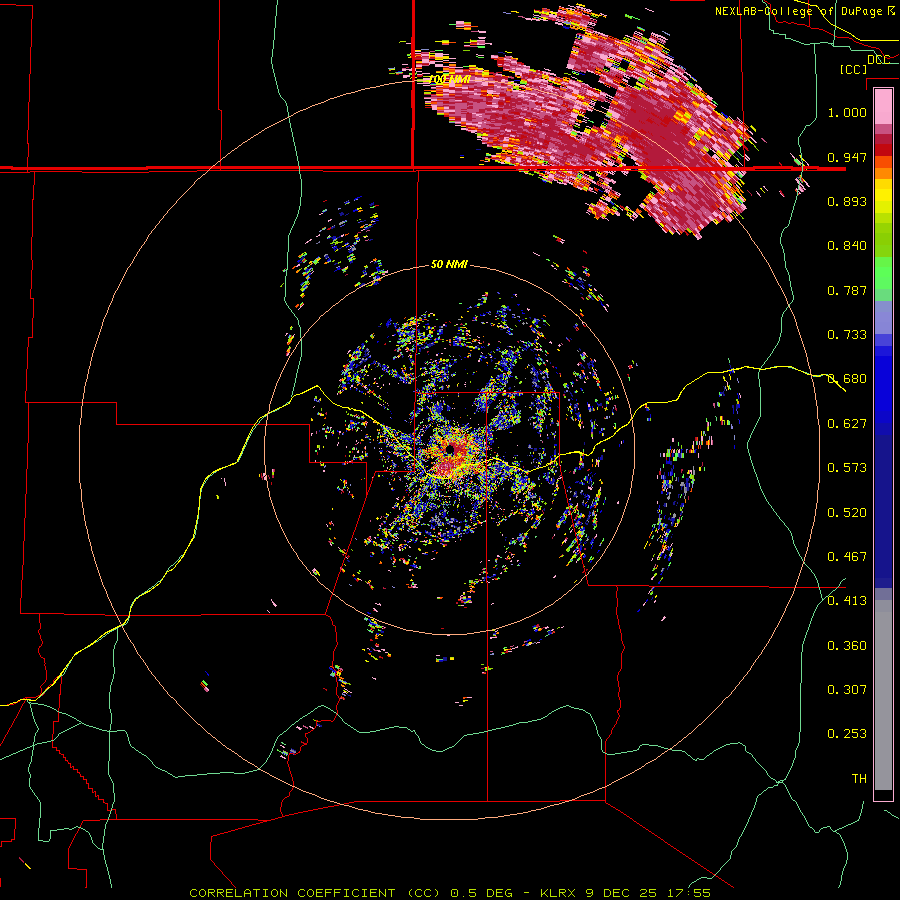The image size is (900, 900).
Task: Click the KLRX station identifier in the caption
Action: pyautogui.click(x=560, y=893)
